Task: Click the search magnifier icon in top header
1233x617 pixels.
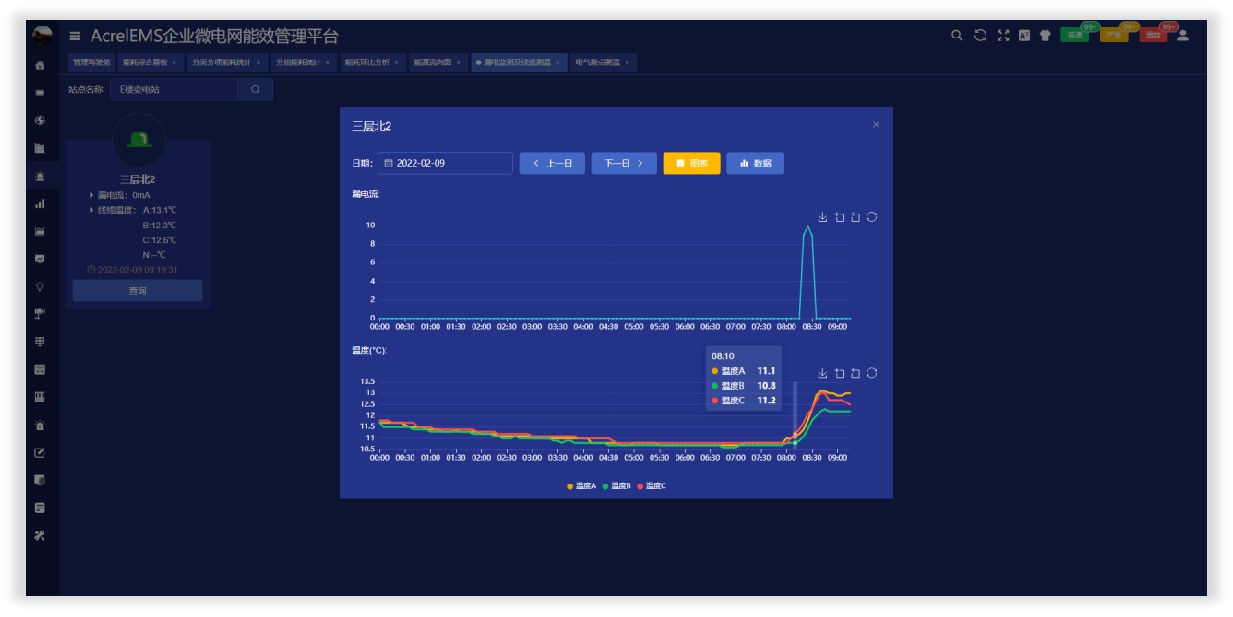Action: tap(956, 35)
